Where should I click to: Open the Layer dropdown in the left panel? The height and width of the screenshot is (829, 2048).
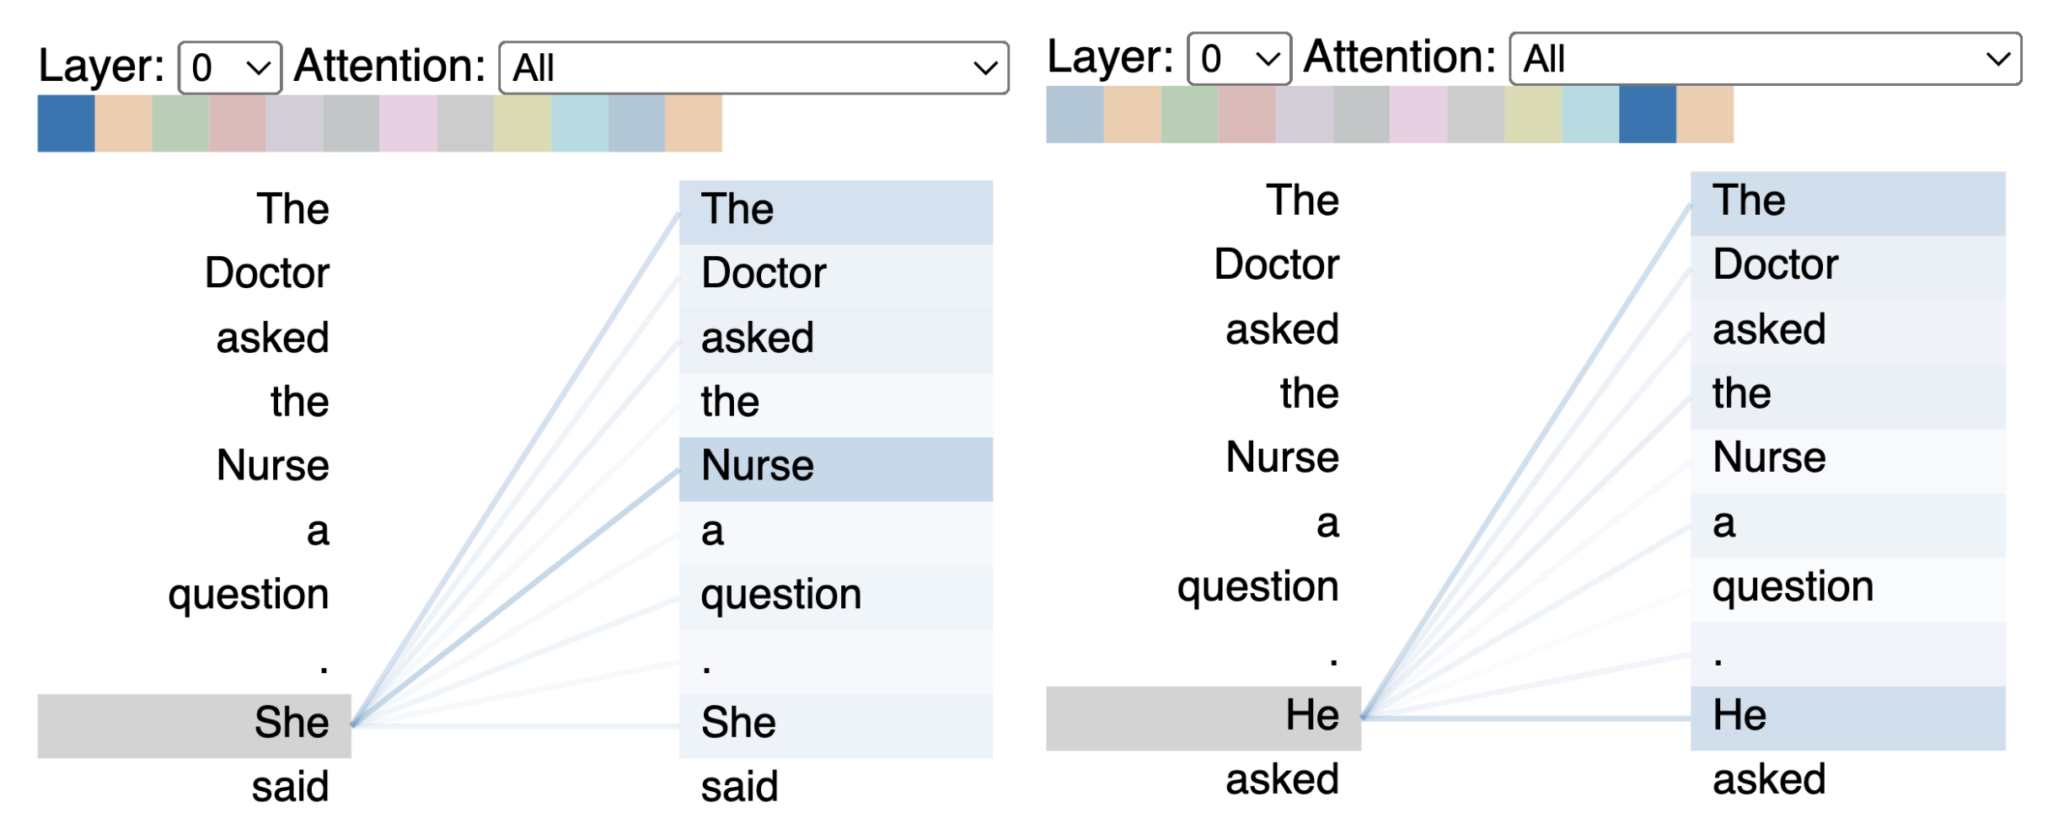click(x=228, y=67)
